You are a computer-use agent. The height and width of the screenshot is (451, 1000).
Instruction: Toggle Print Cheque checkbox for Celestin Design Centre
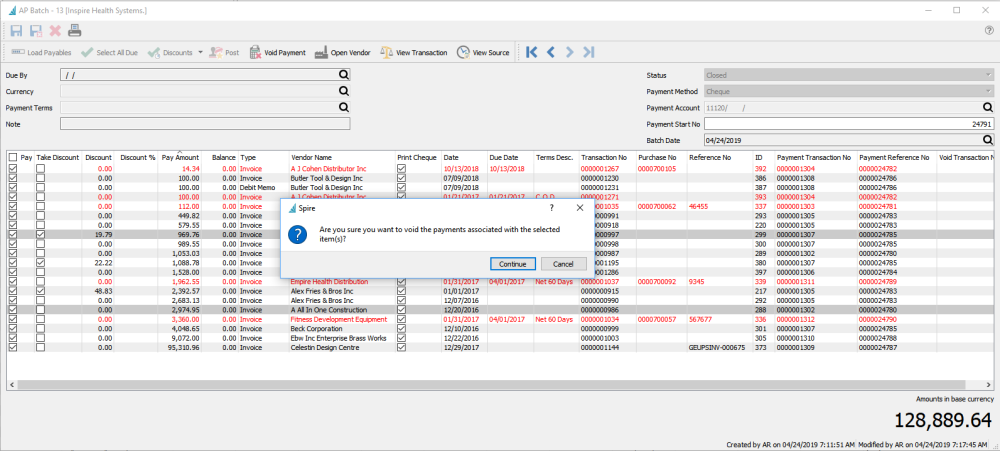pyautogui.click(x=402, y=348)
